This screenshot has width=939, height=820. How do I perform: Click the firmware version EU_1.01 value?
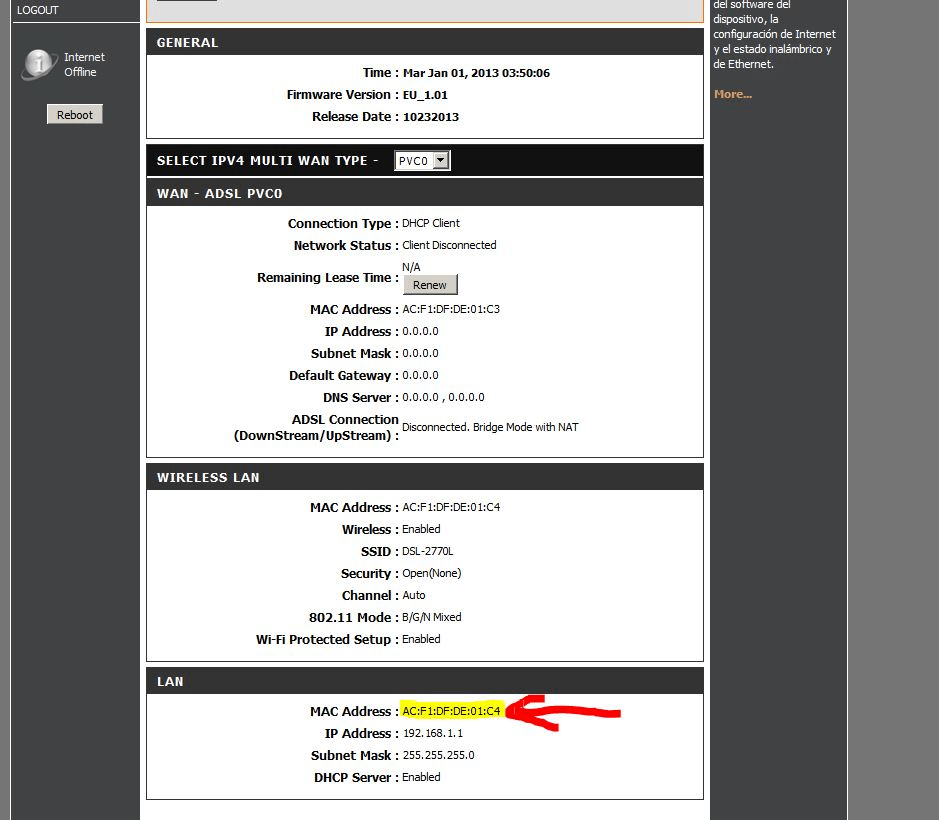pos(425,95)
